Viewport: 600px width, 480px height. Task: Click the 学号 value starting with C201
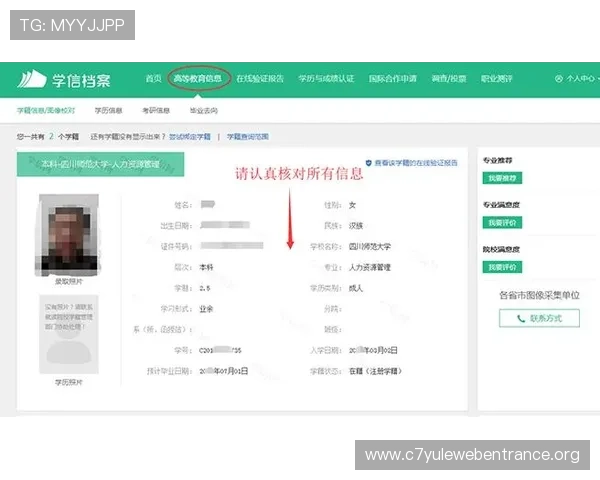coord(220,350)
